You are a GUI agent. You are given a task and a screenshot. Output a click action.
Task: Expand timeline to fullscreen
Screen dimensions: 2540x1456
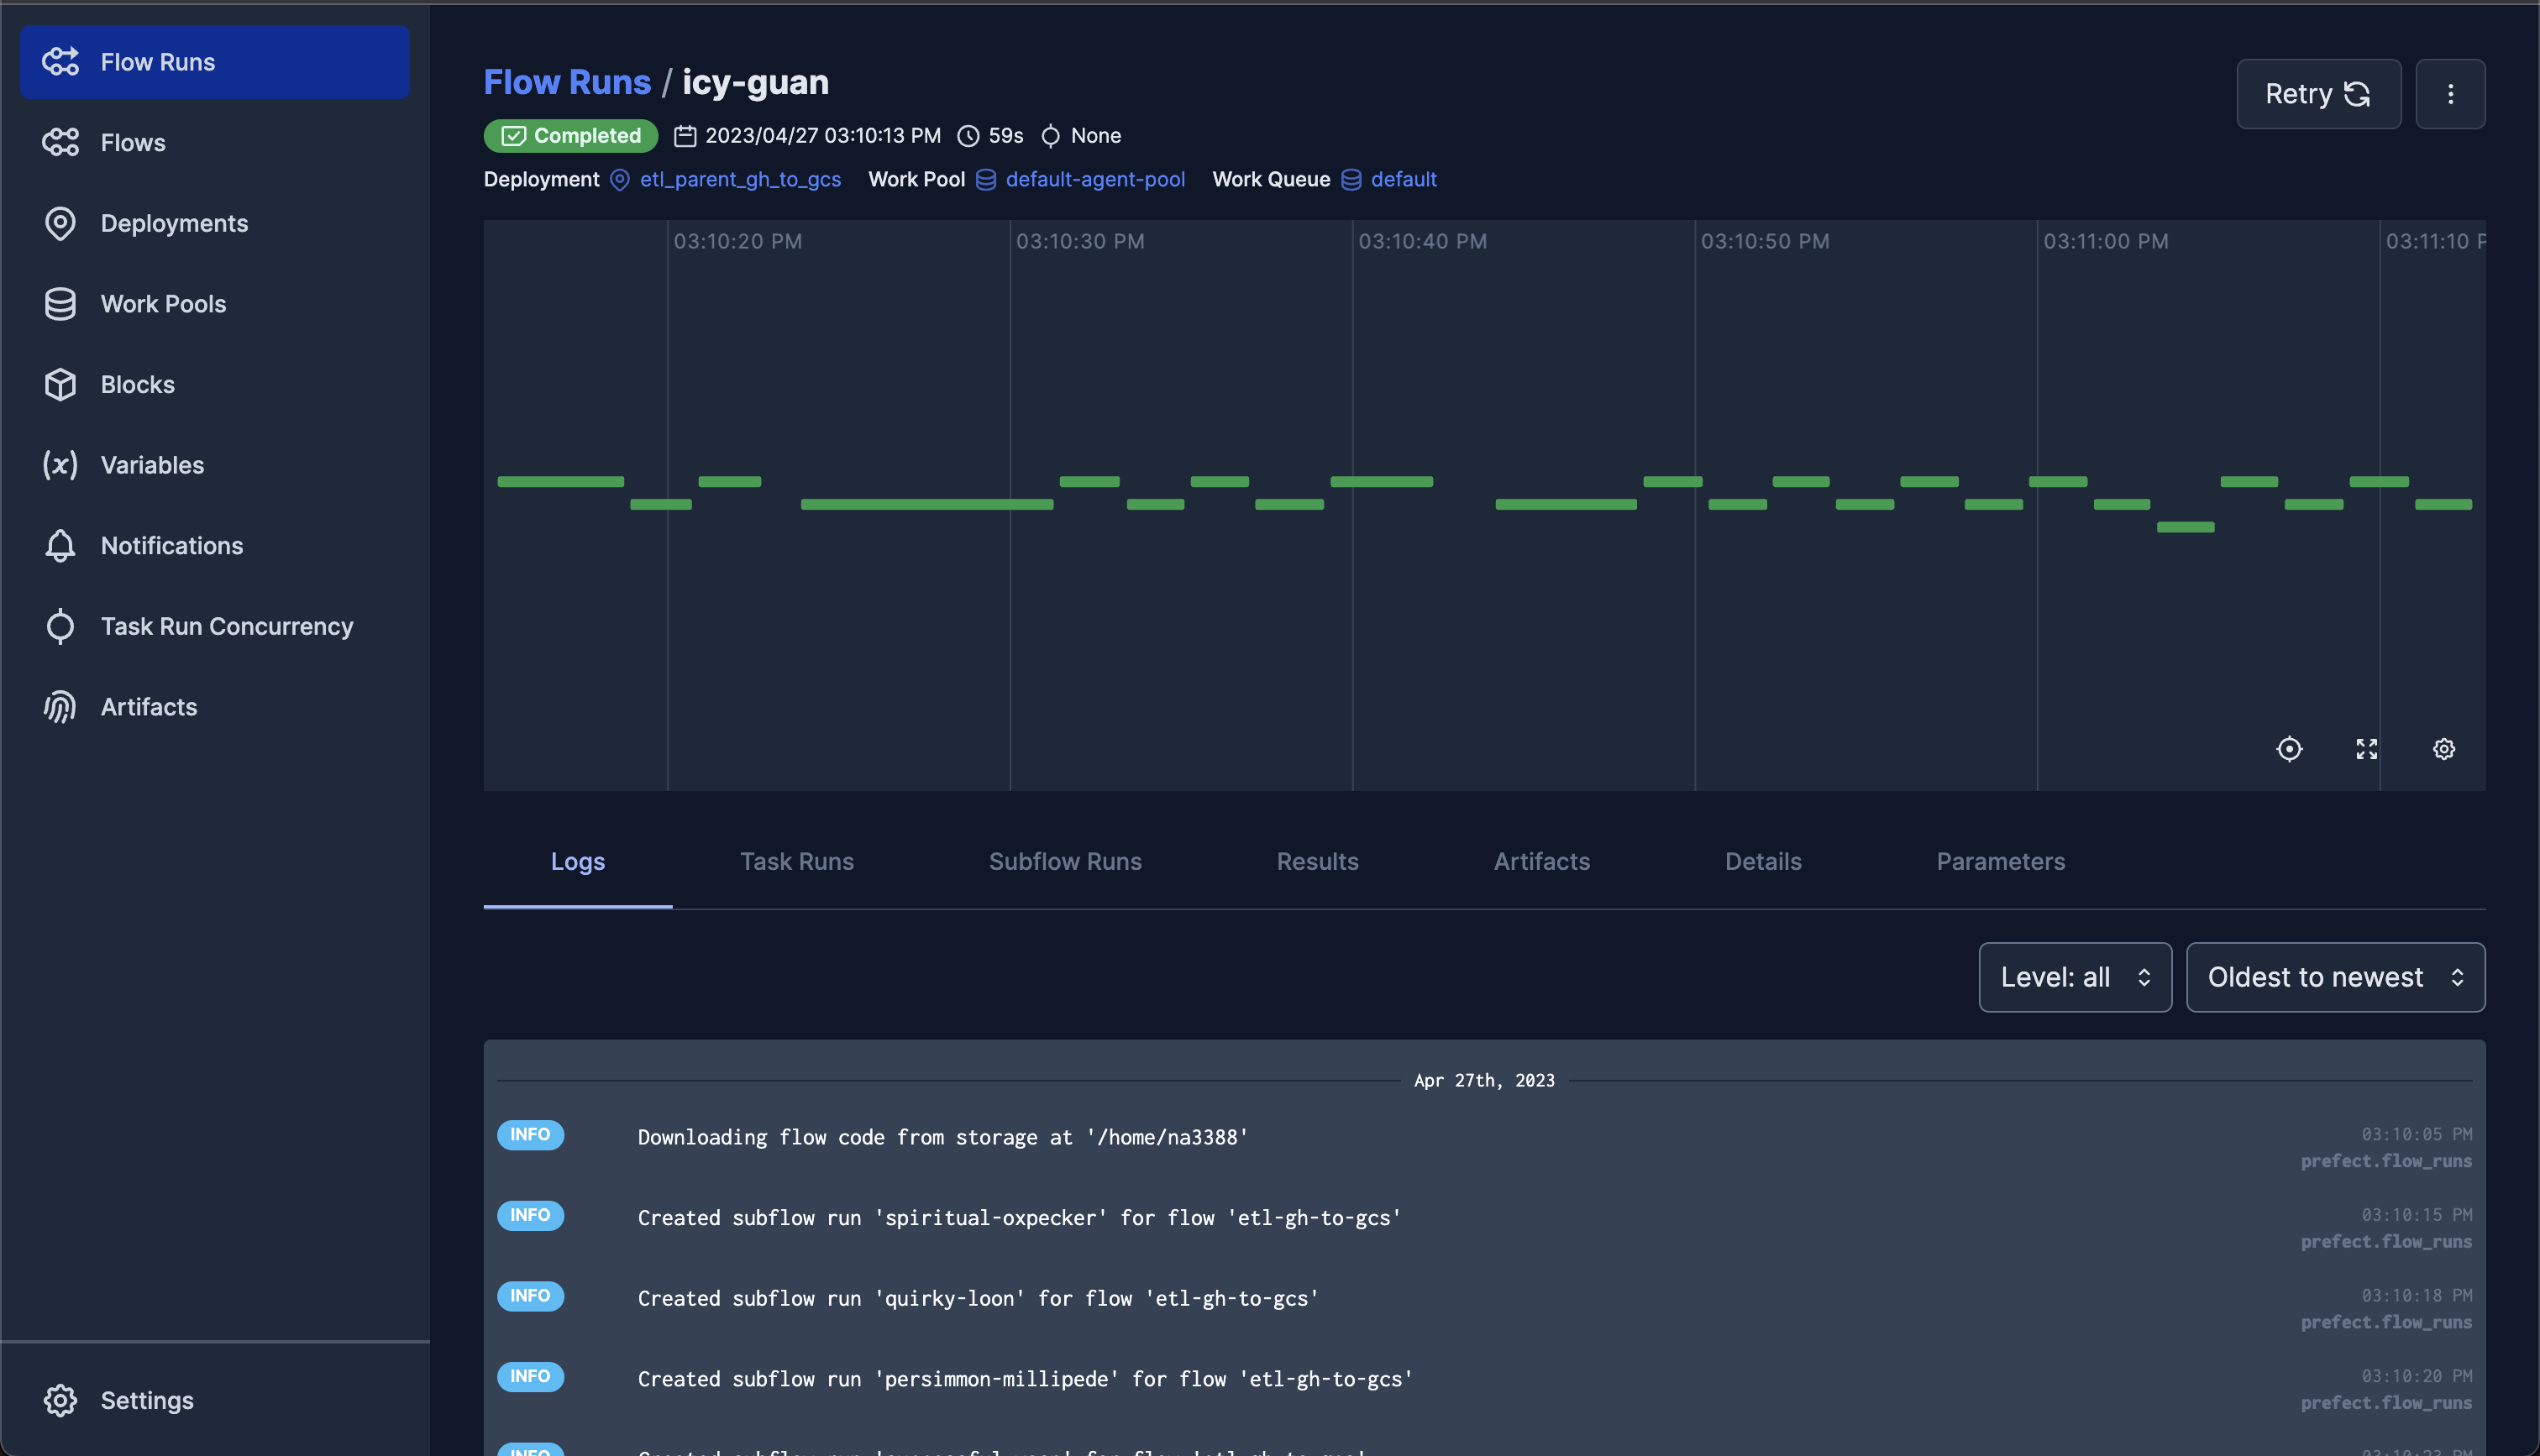point(2366,749)
